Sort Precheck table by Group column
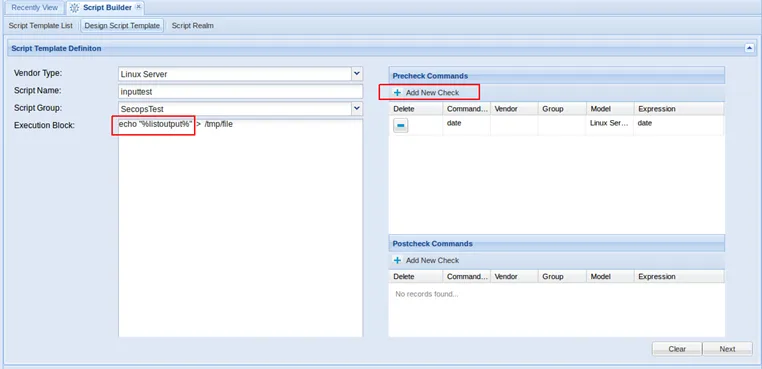The width and height of the screenshot is (762, 369). (562, 109)
